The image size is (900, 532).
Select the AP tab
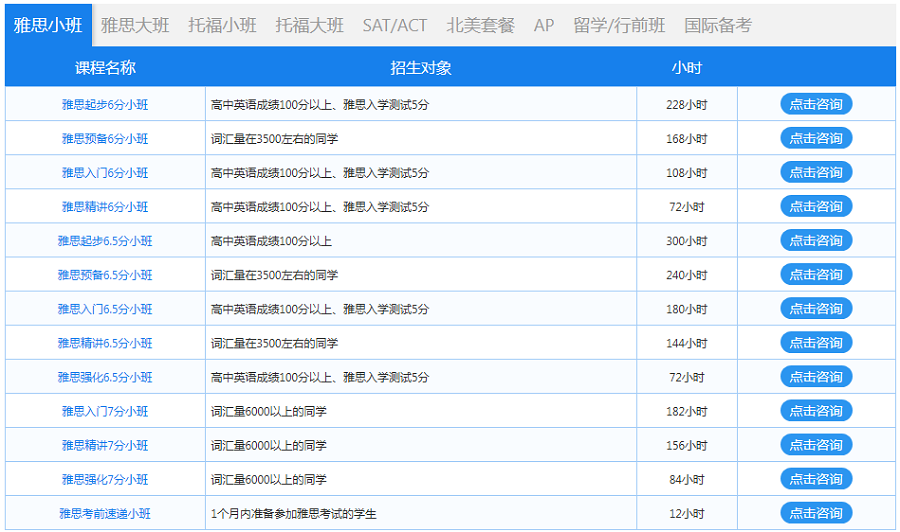pos(544,25)
